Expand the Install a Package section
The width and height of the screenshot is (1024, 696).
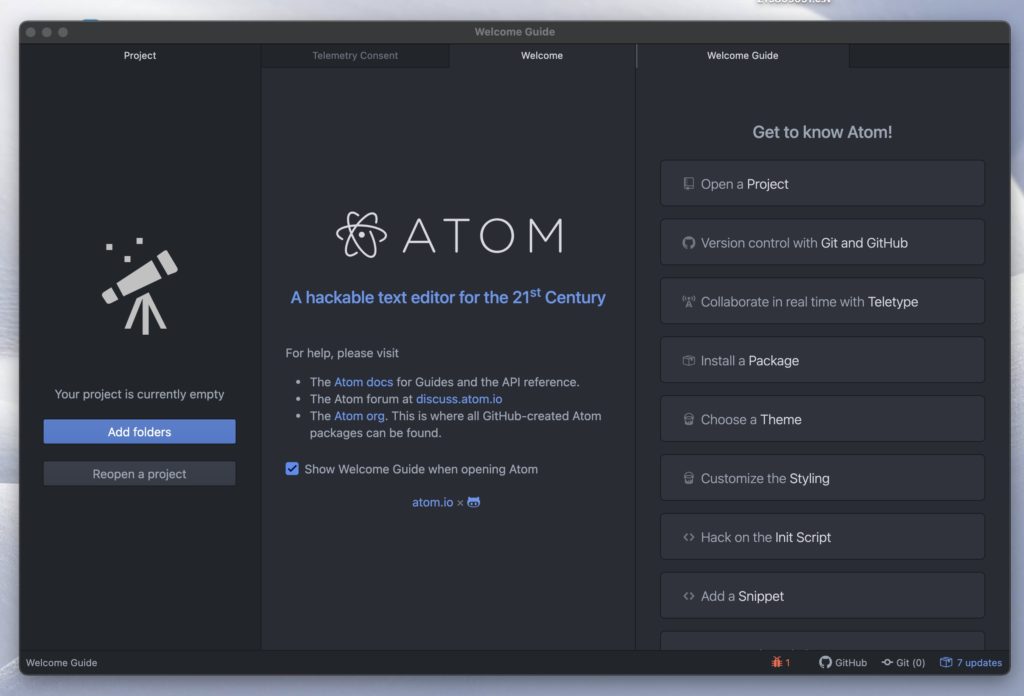pos(822,360)
